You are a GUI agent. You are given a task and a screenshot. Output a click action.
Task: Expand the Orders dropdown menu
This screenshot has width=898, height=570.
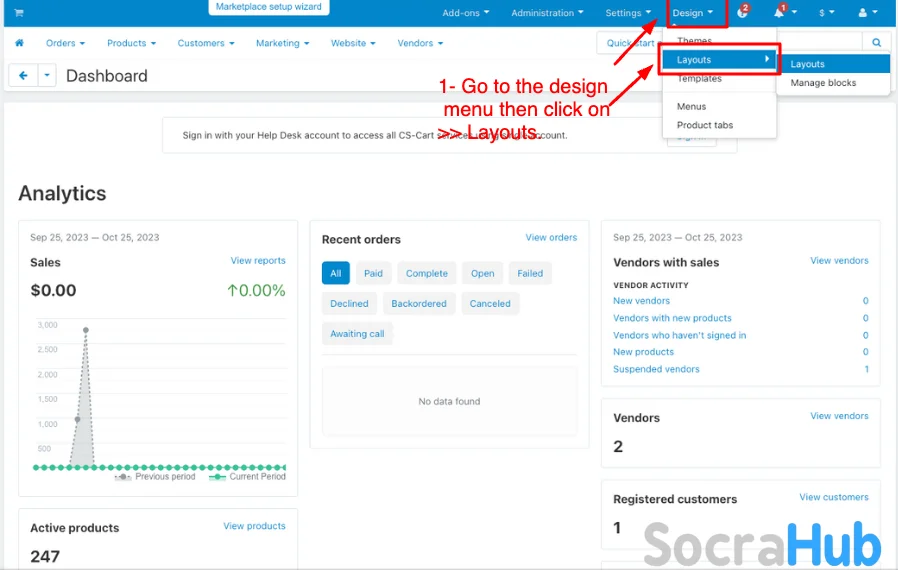pos(65,43)
